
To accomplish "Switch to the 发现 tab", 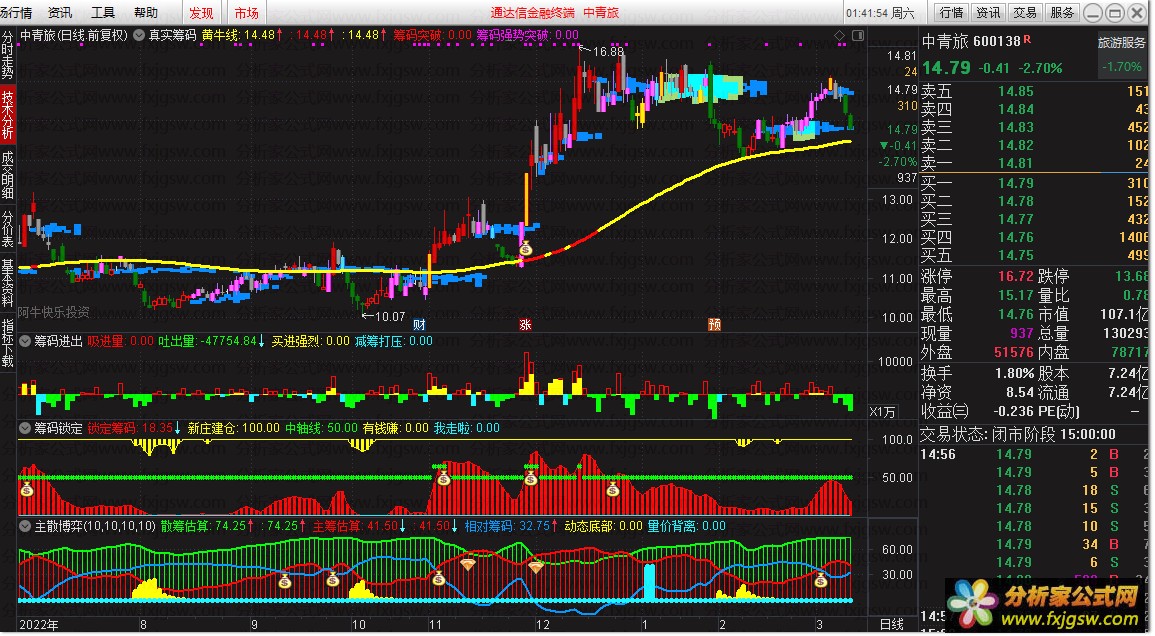I will point(201,13).
